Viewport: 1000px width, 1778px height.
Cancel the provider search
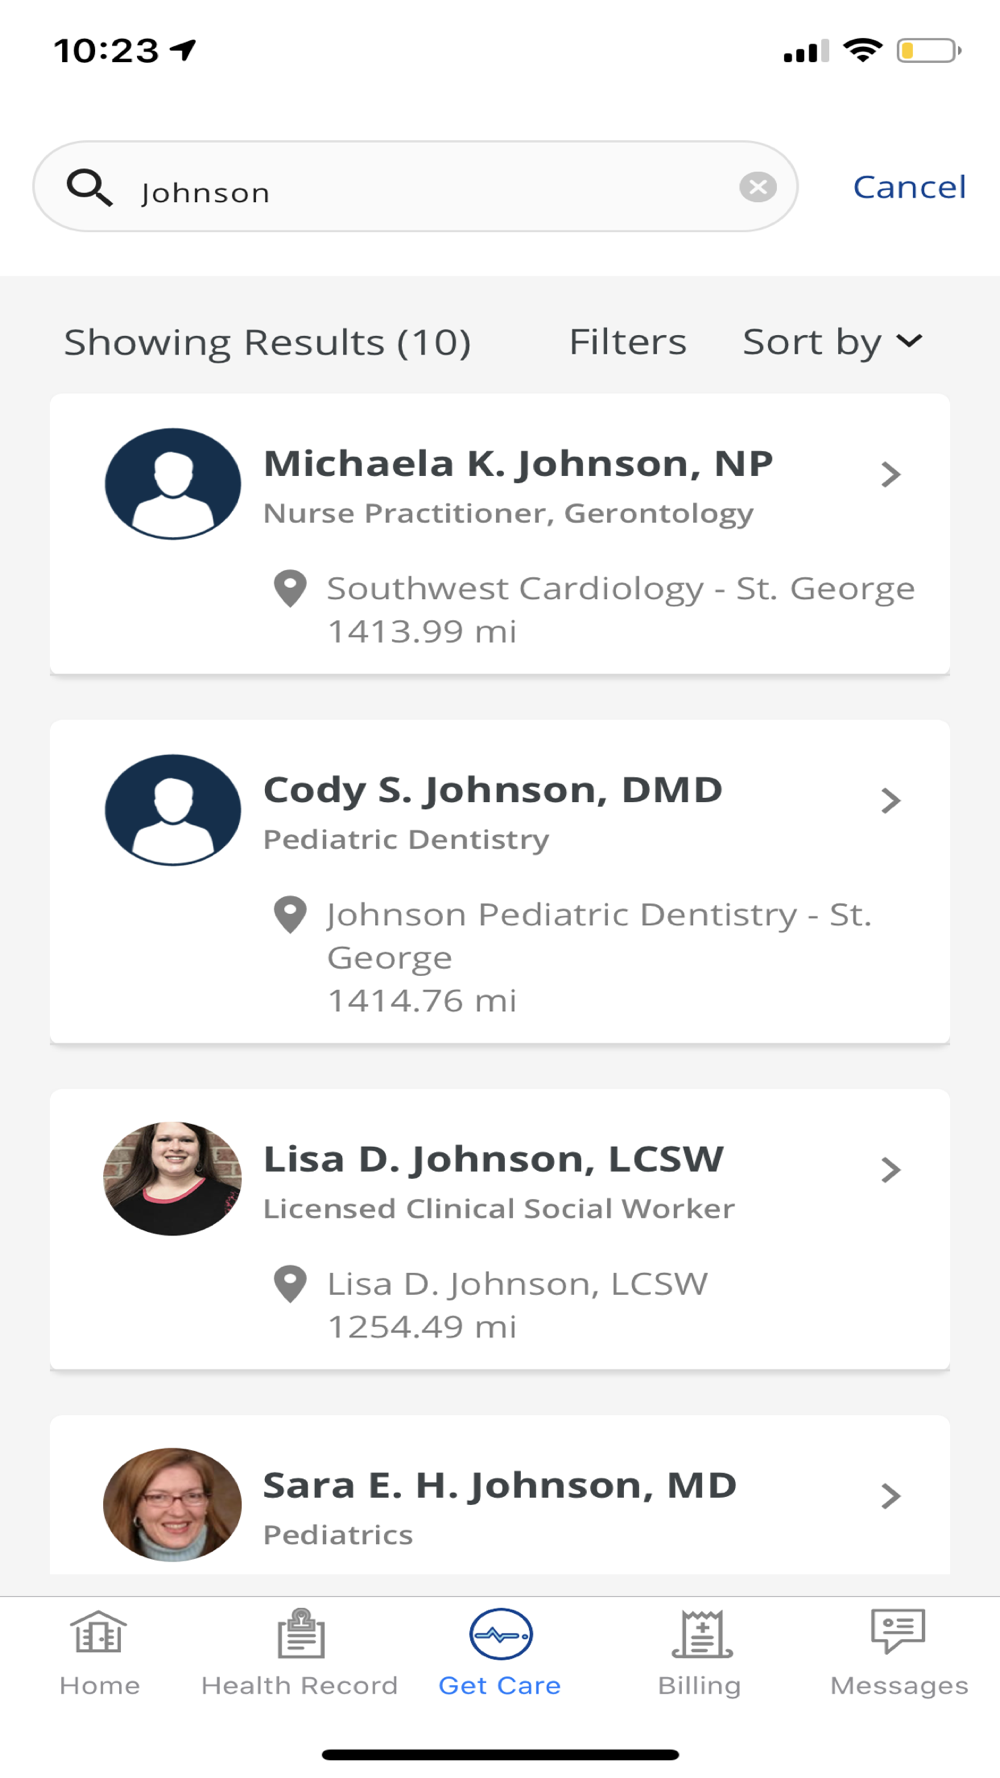point(909,187)
